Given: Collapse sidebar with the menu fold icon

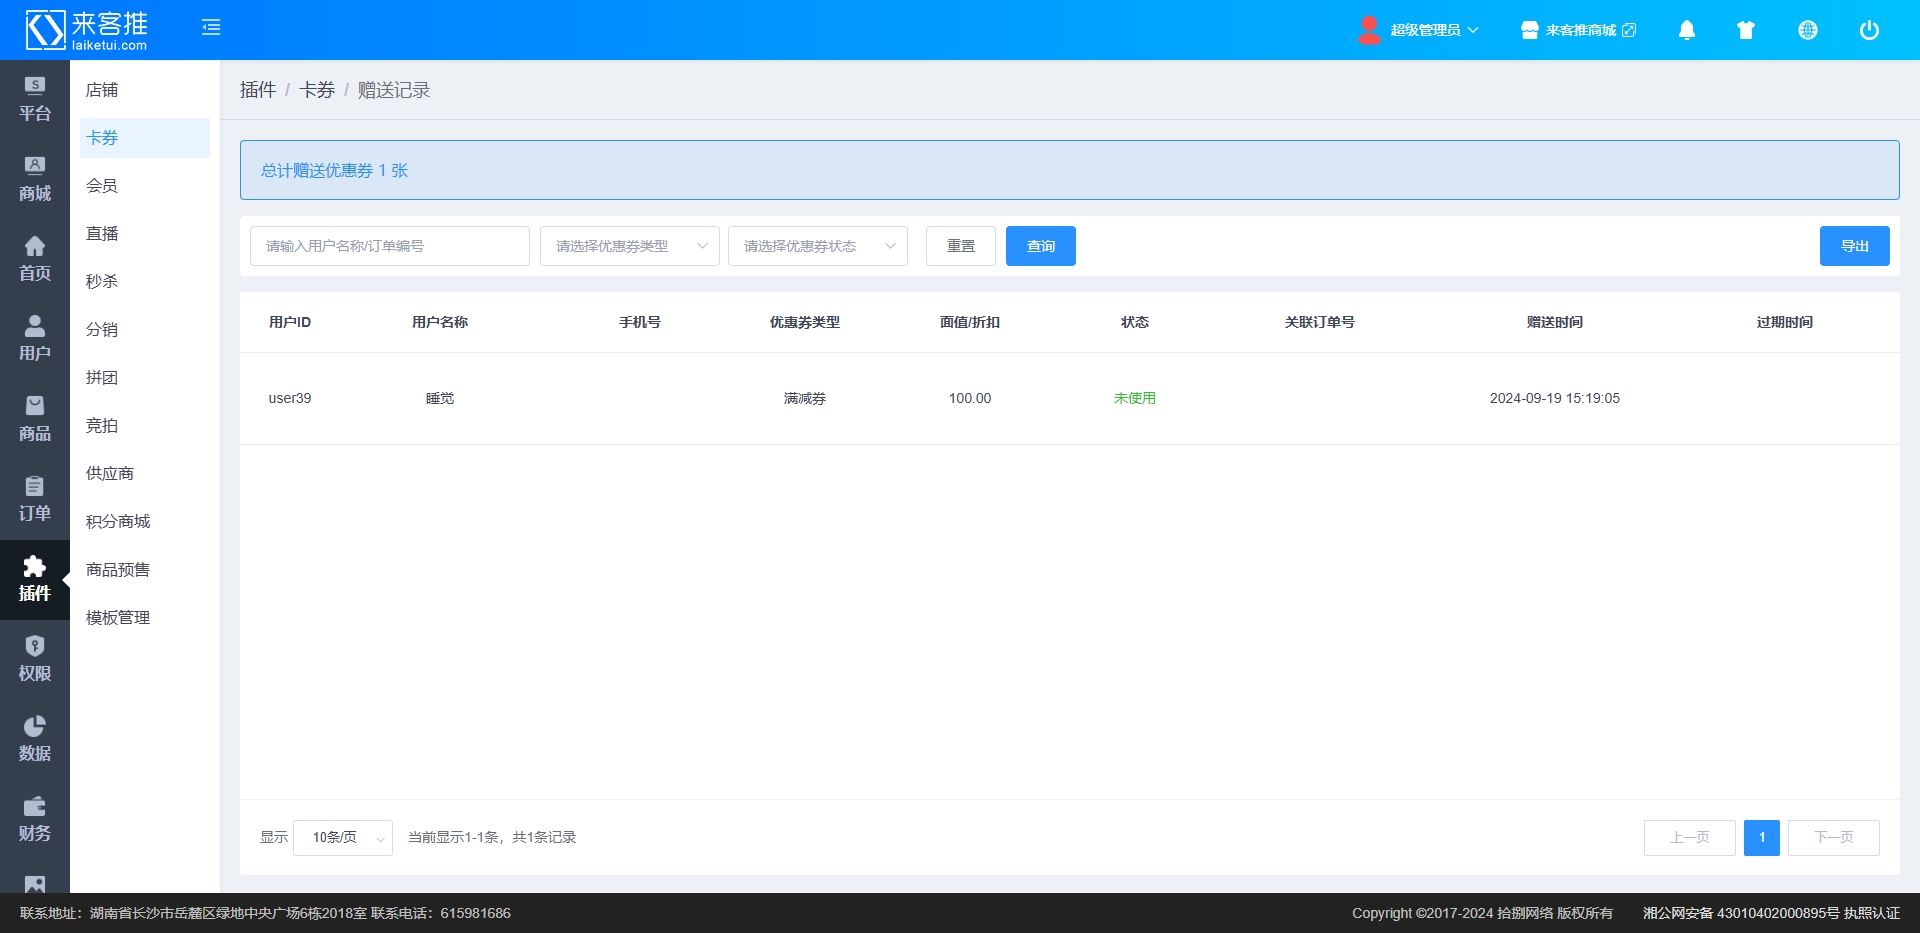Looking at the screenshot, I should click(x=211, y=28).
